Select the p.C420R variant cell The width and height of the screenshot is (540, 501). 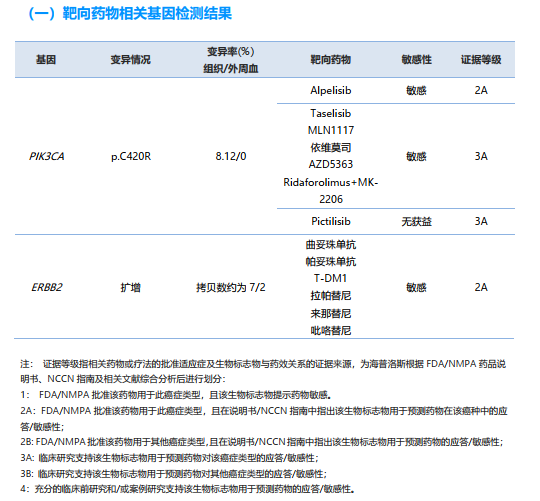(x=131, y=156)
